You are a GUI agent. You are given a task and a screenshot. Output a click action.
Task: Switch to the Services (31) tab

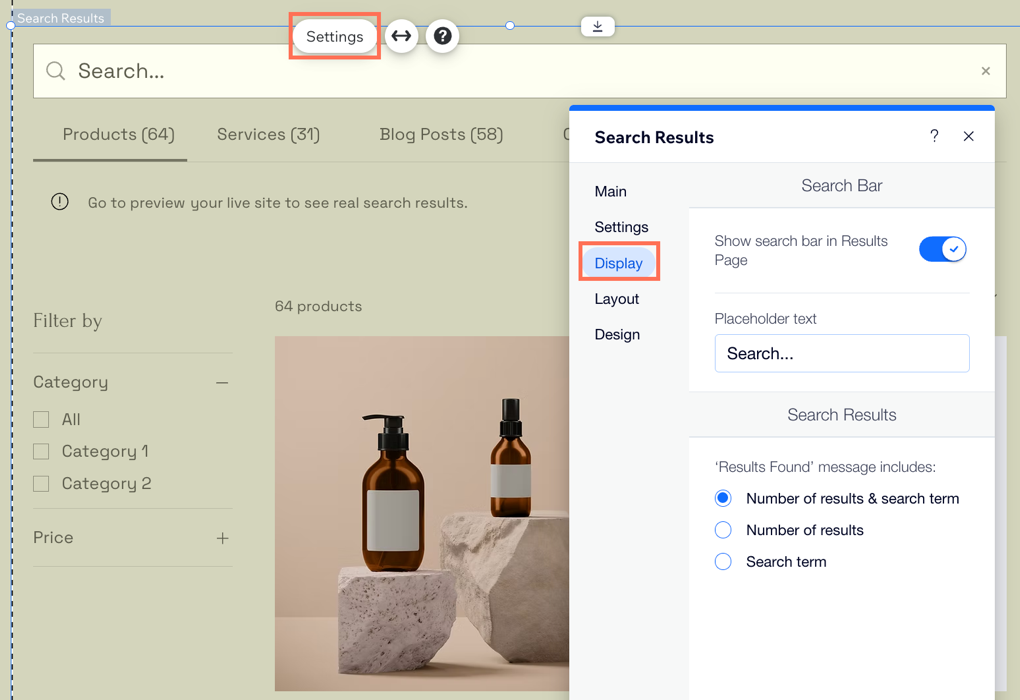[x=268, y=134]
